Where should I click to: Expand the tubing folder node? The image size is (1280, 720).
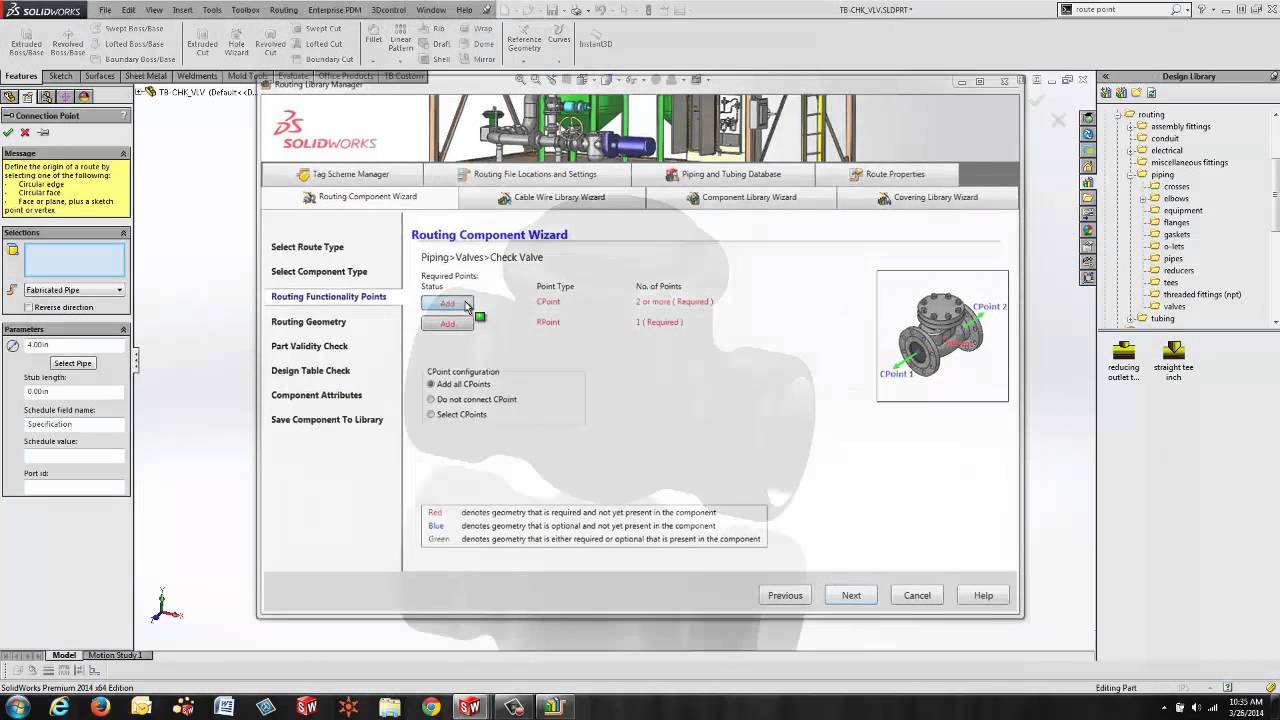(x=1129, y=319)
